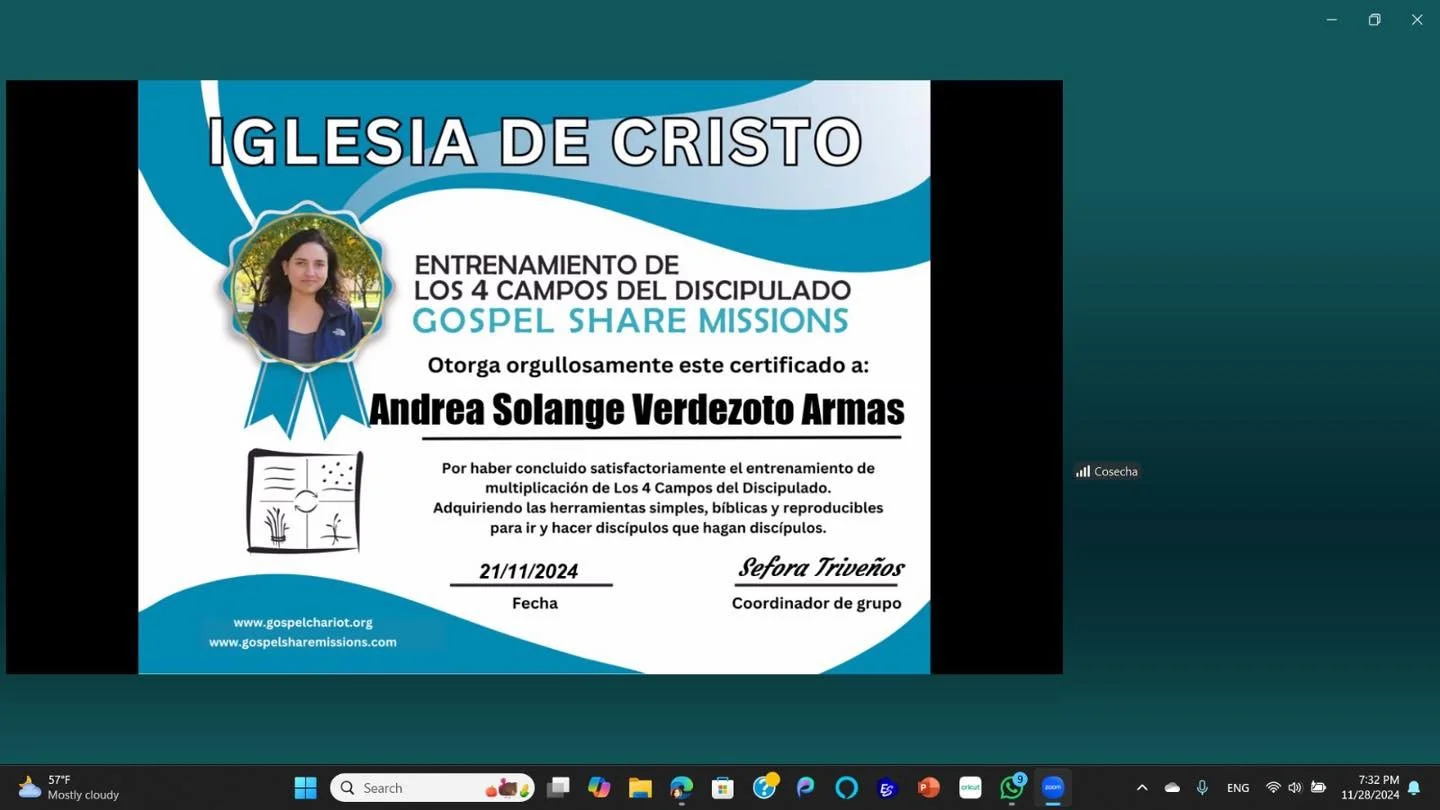1440x810 pixels.
Task: Open WhatsApp with 9 notifications
Action: pos(1012,787)
